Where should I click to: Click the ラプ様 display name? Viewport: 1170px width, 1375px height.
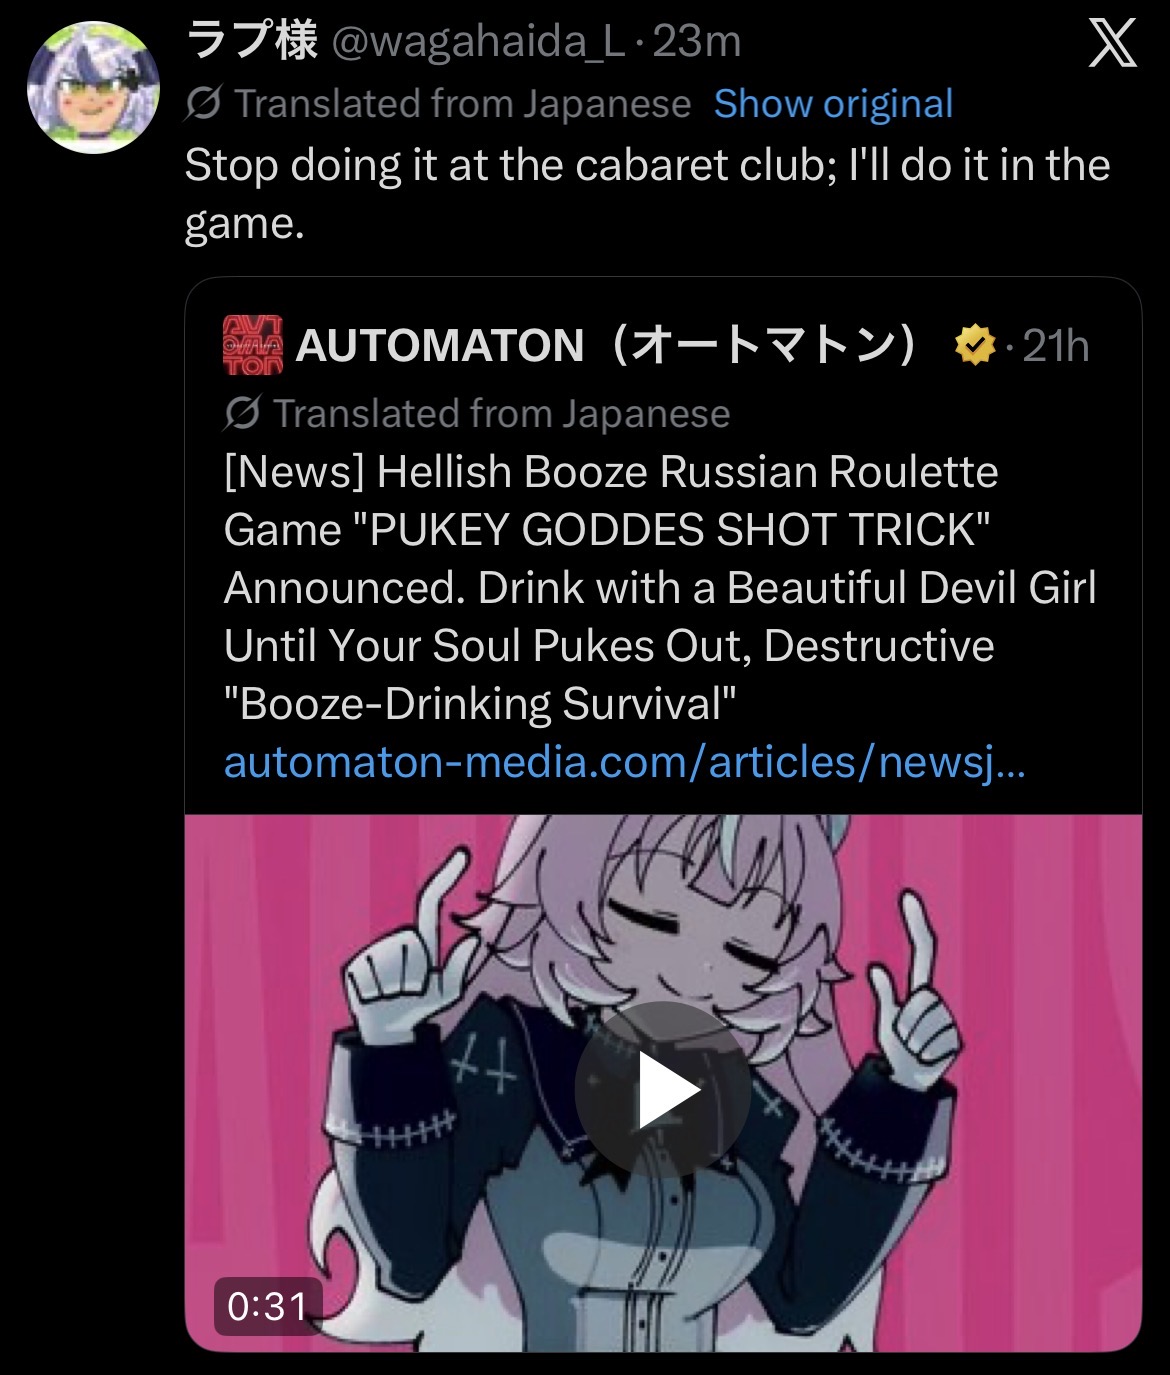pyautogui.click(x=252, y=41)
